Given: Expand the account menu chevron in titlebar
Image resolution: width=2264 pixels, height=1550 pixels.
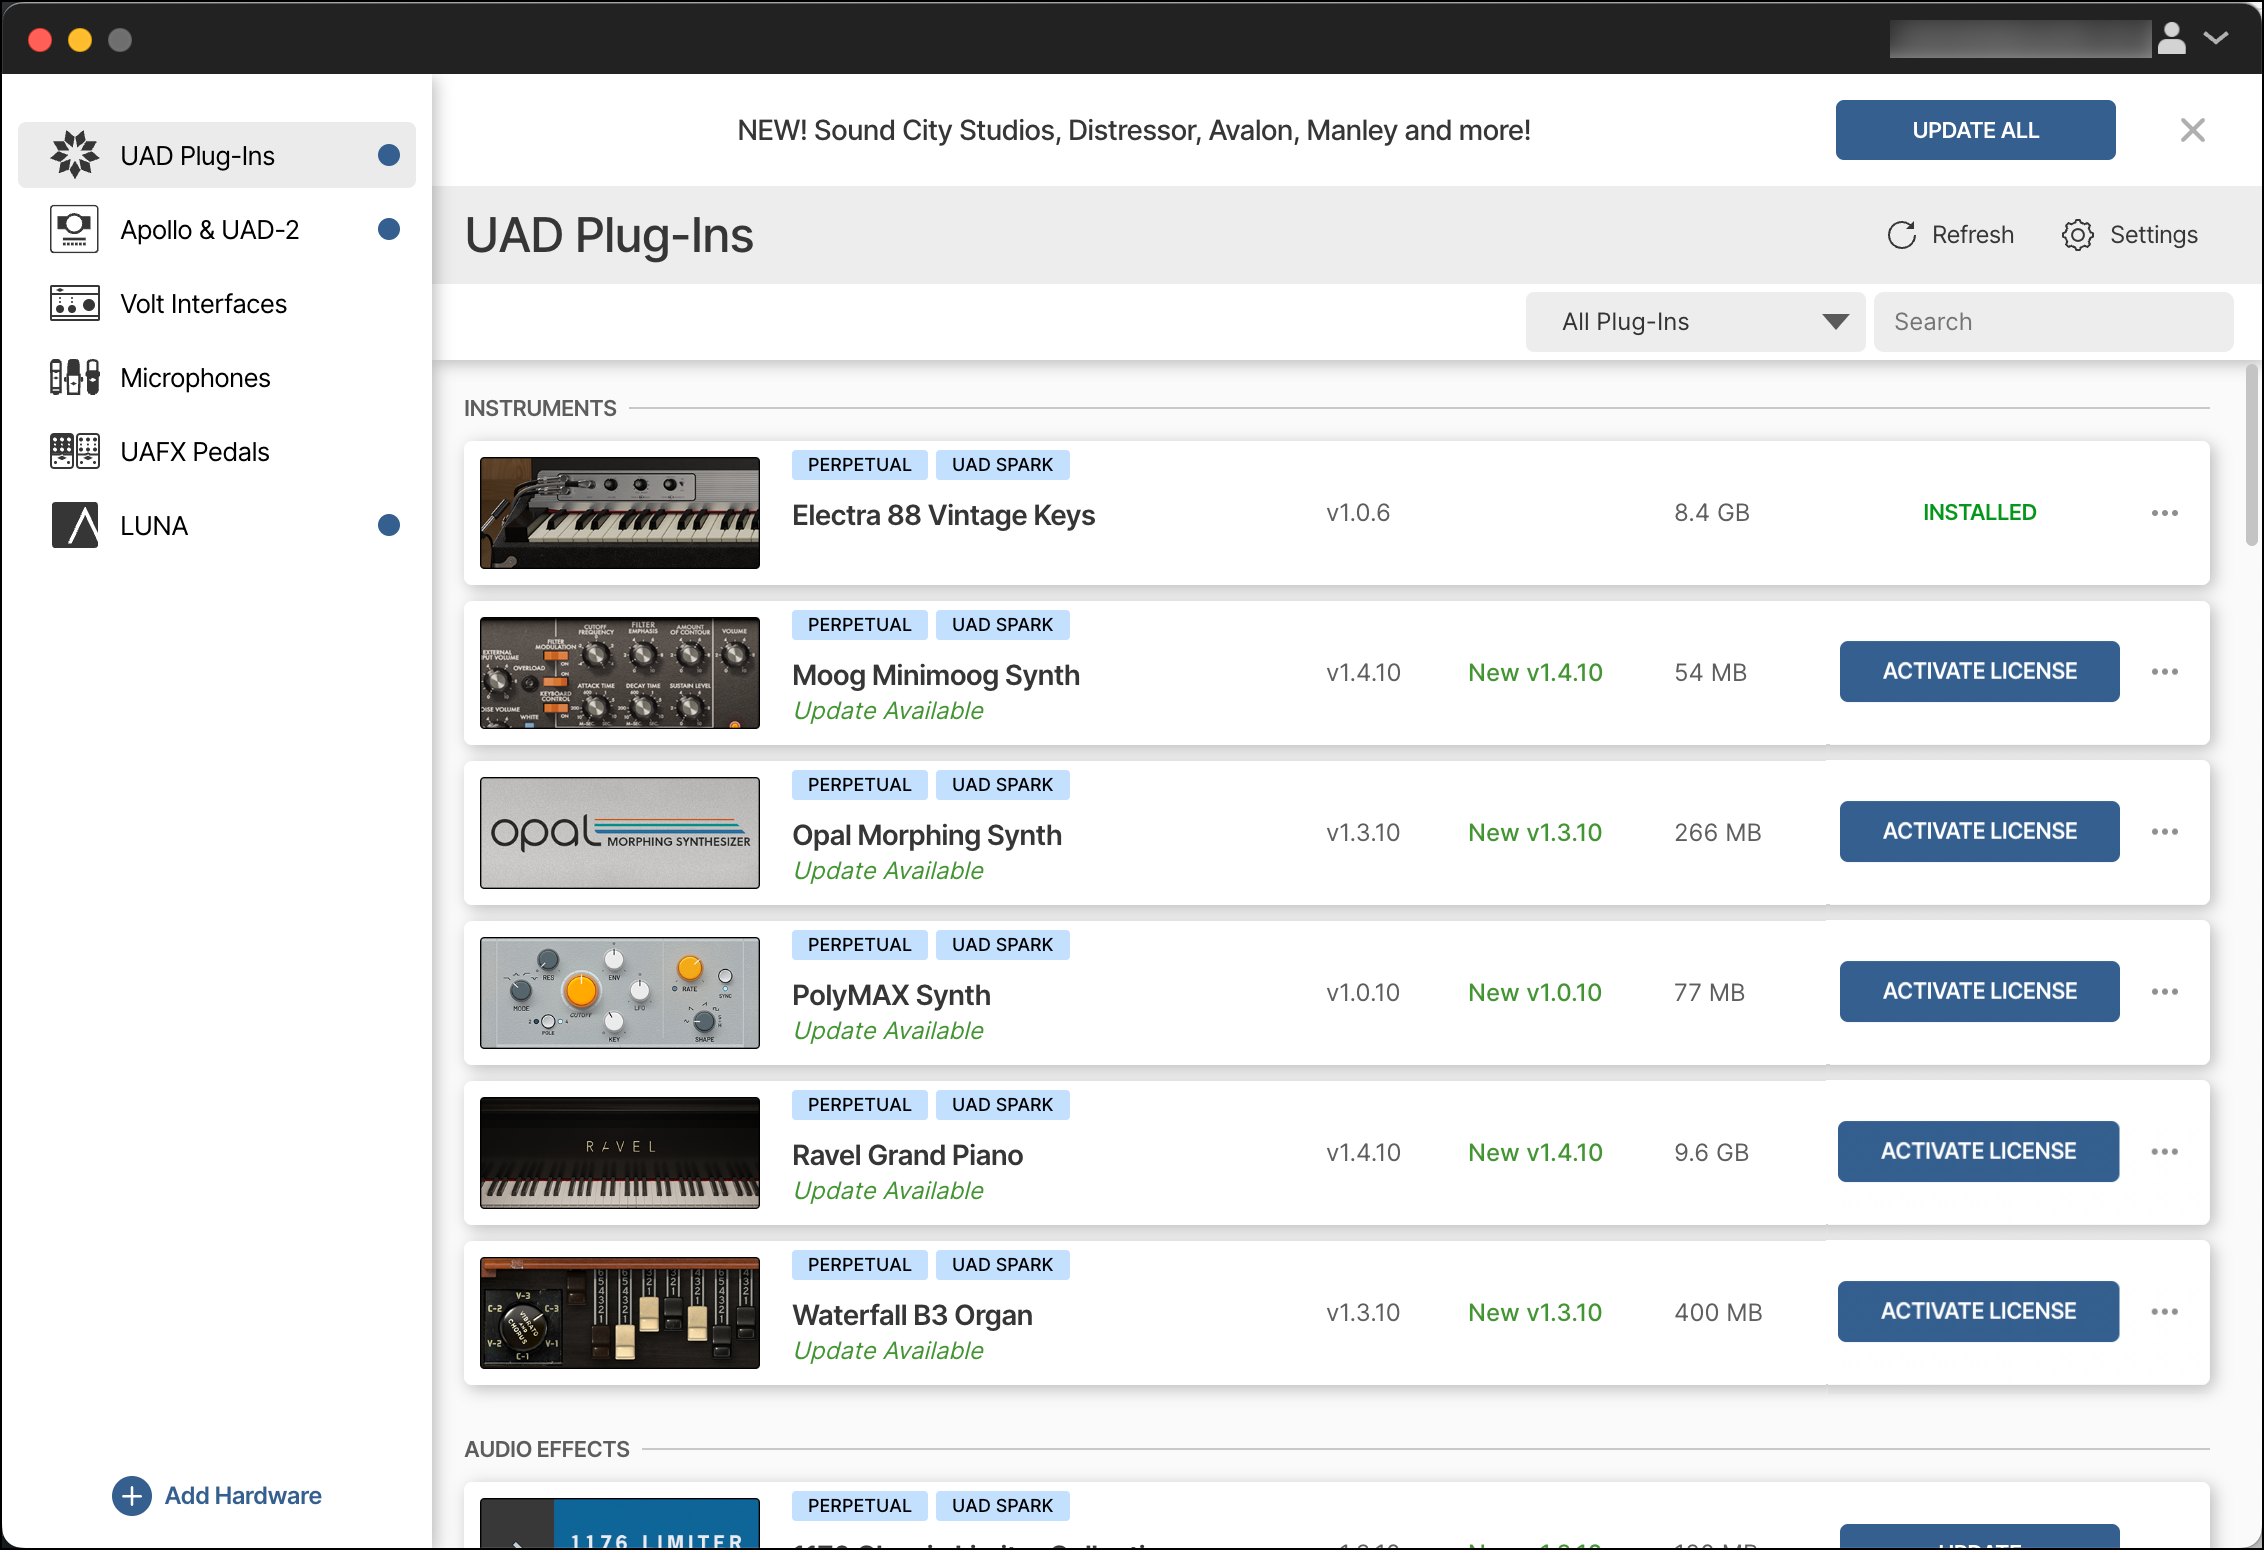Looking at the screenshot, I should coord(2216,38).
